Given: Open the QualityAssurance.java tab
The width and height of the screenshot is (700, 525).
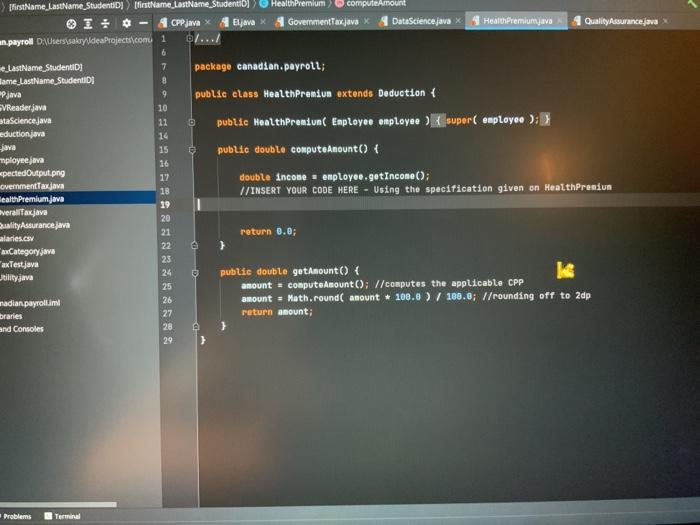Looking at the screenshot, I should tap(621, 21).
